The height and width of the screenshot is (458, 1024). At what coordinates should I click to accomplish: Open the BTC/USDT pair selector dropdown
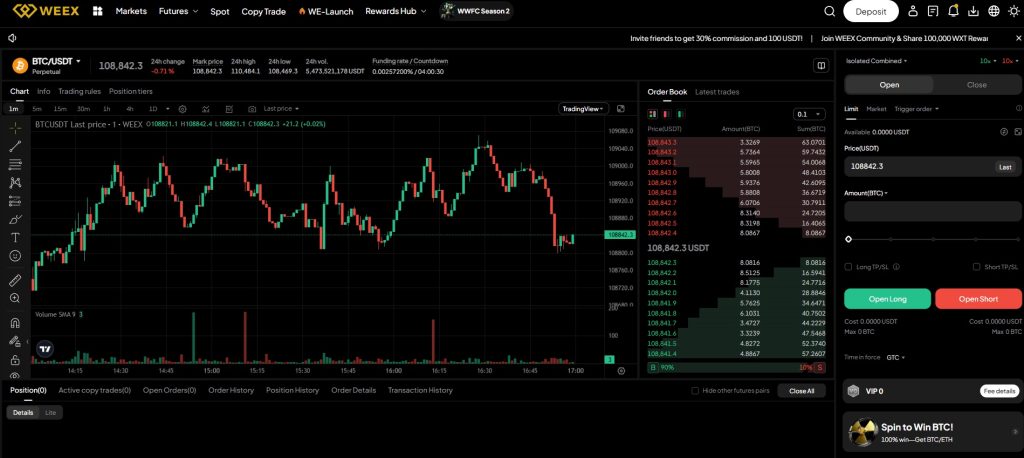pos(56,61)
